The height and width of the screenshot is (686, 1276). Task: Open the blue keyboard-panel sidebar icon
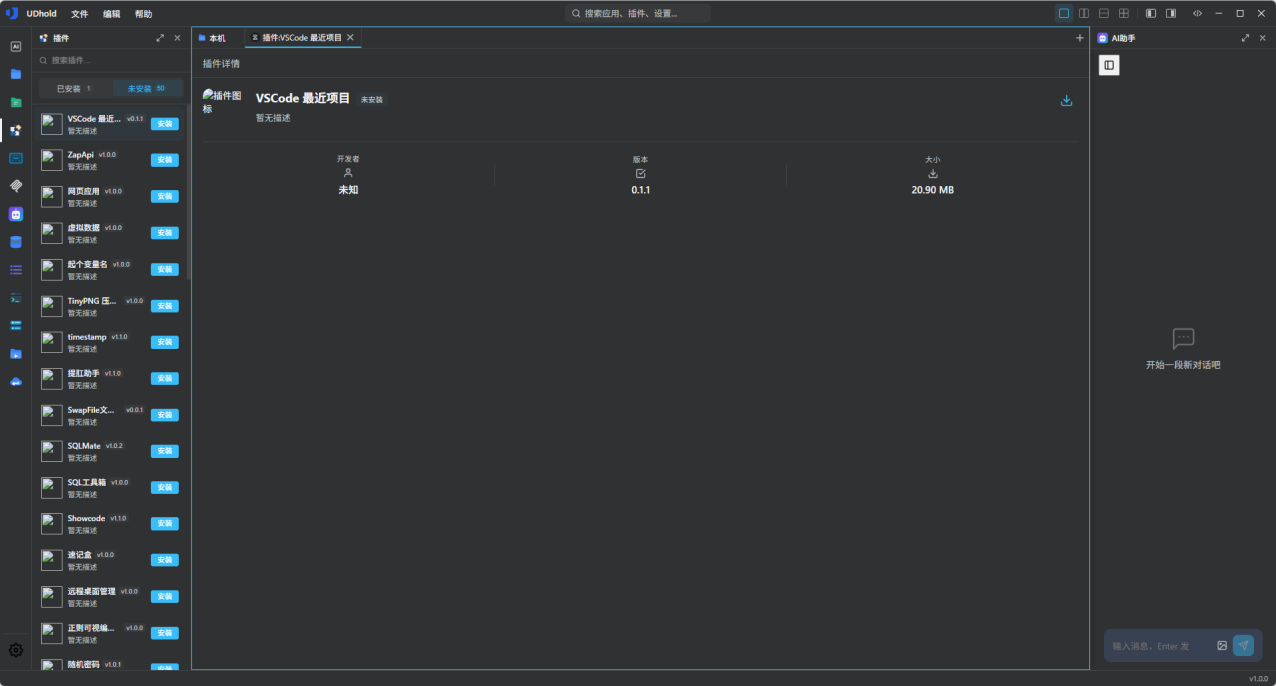(16, 158)
